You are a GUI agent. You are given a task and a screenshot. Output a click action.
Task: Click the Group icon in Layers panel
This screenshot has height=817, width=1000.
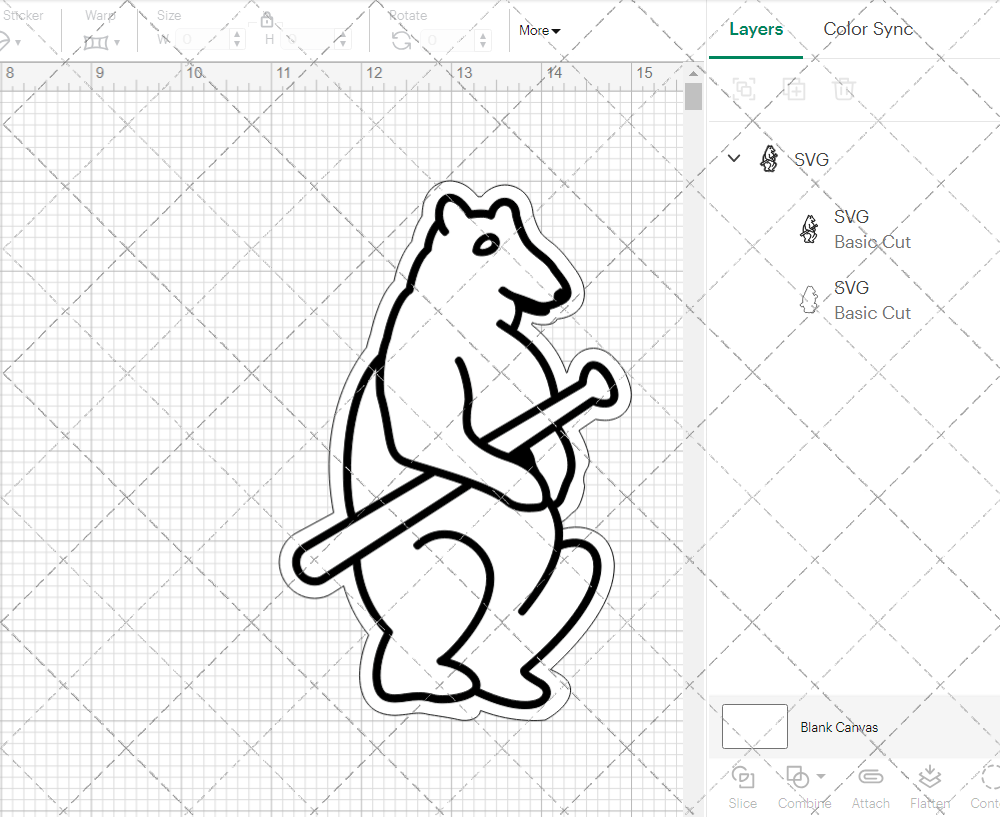pos(744,89)
